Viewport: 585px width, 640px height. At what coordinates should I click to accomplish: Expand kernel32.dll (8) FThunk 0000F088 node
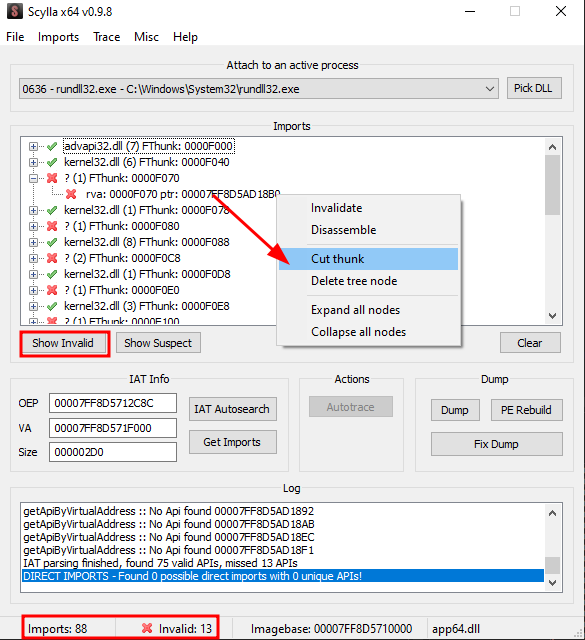click(33, 242)
